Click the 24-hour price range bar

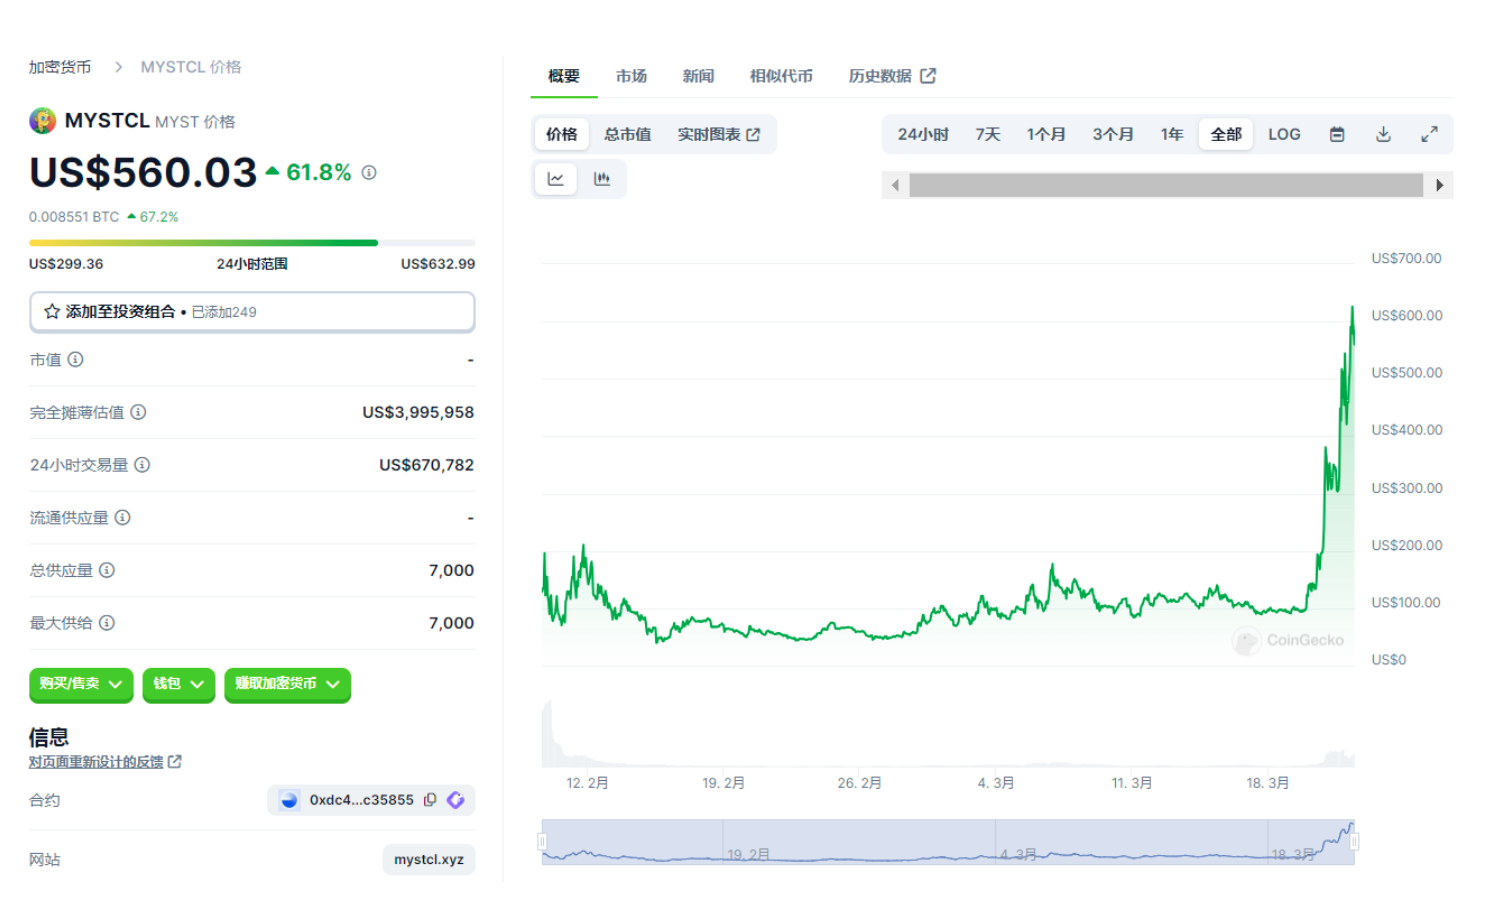pyautogui.click(x=252, y=243)
